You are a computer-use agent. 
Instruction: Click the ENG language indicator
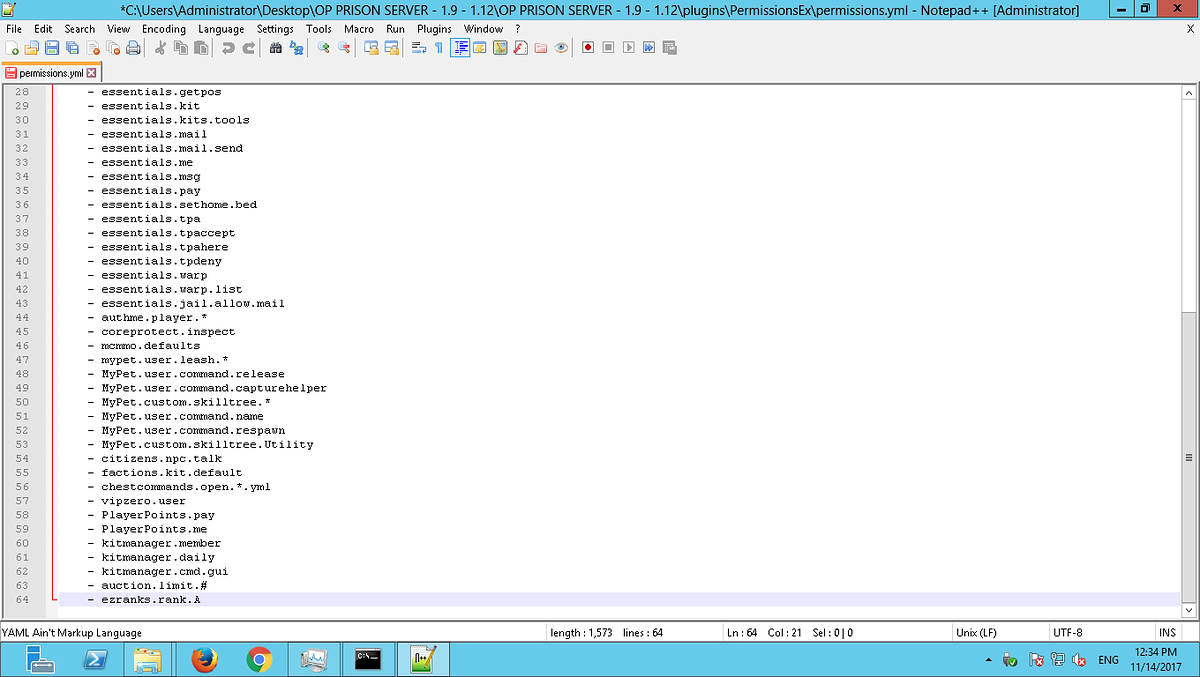tap(1108, 660)
